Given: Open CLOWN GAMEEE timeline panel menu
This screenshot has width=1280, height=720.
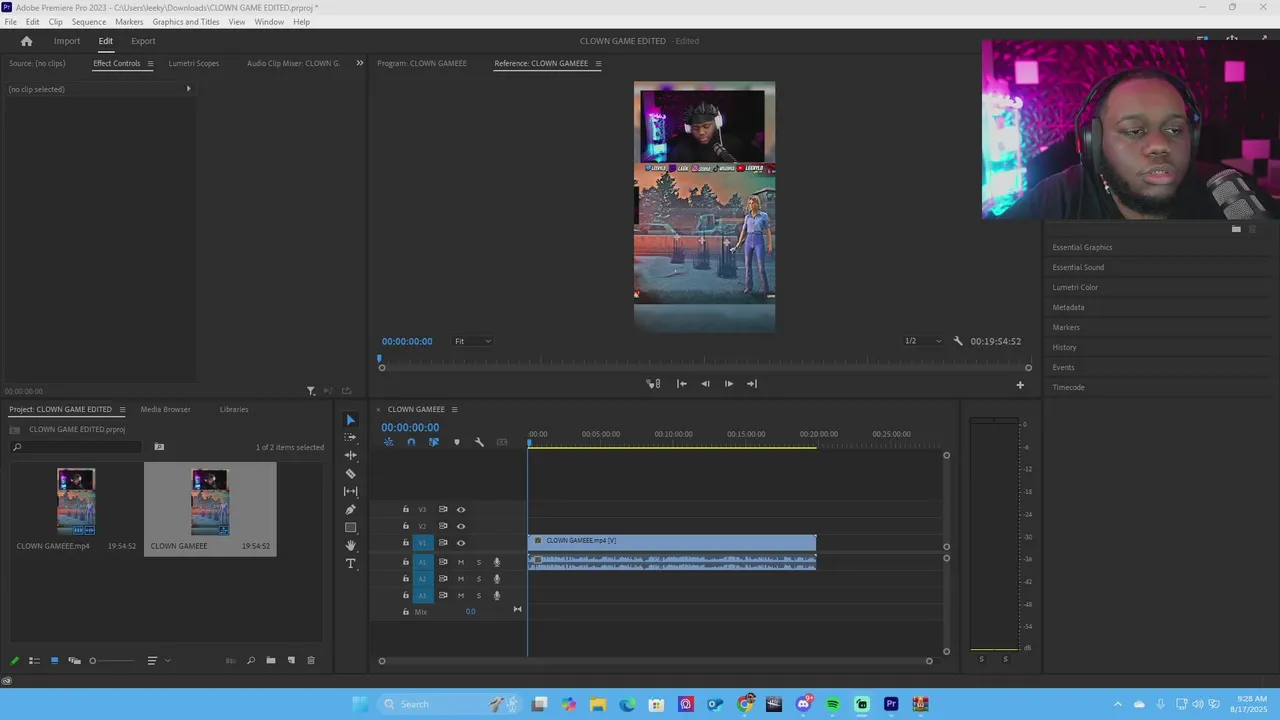Looking at the screenshot, I should [454, 409].
